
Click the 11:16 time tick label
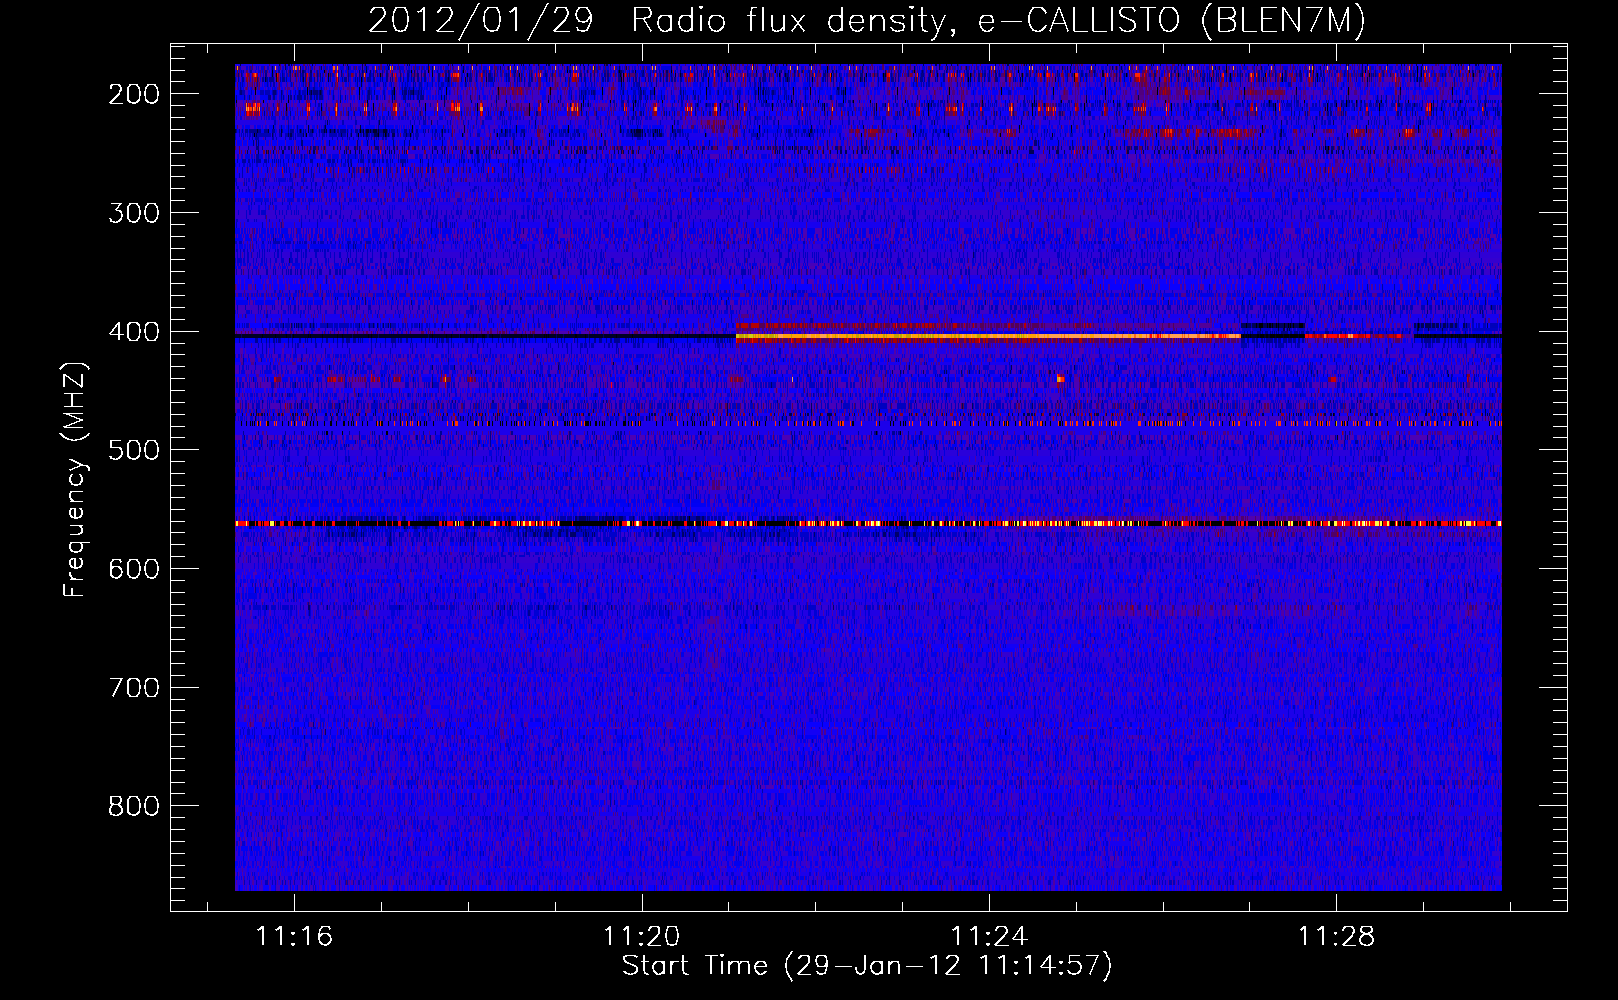click(294, 937)
